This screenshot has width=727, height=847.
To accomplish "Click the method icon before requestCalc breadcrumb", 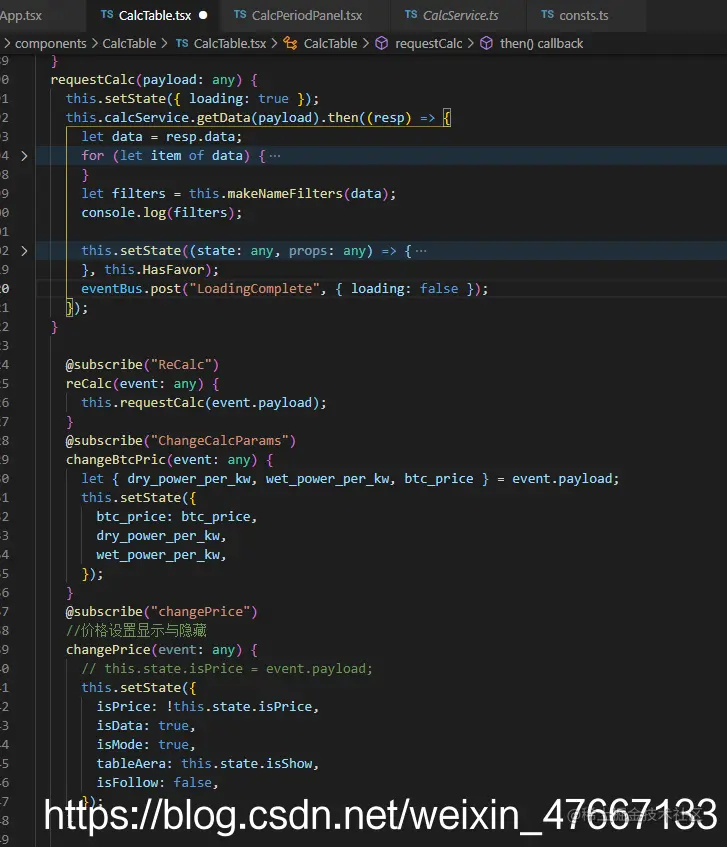I will [382, 43].
